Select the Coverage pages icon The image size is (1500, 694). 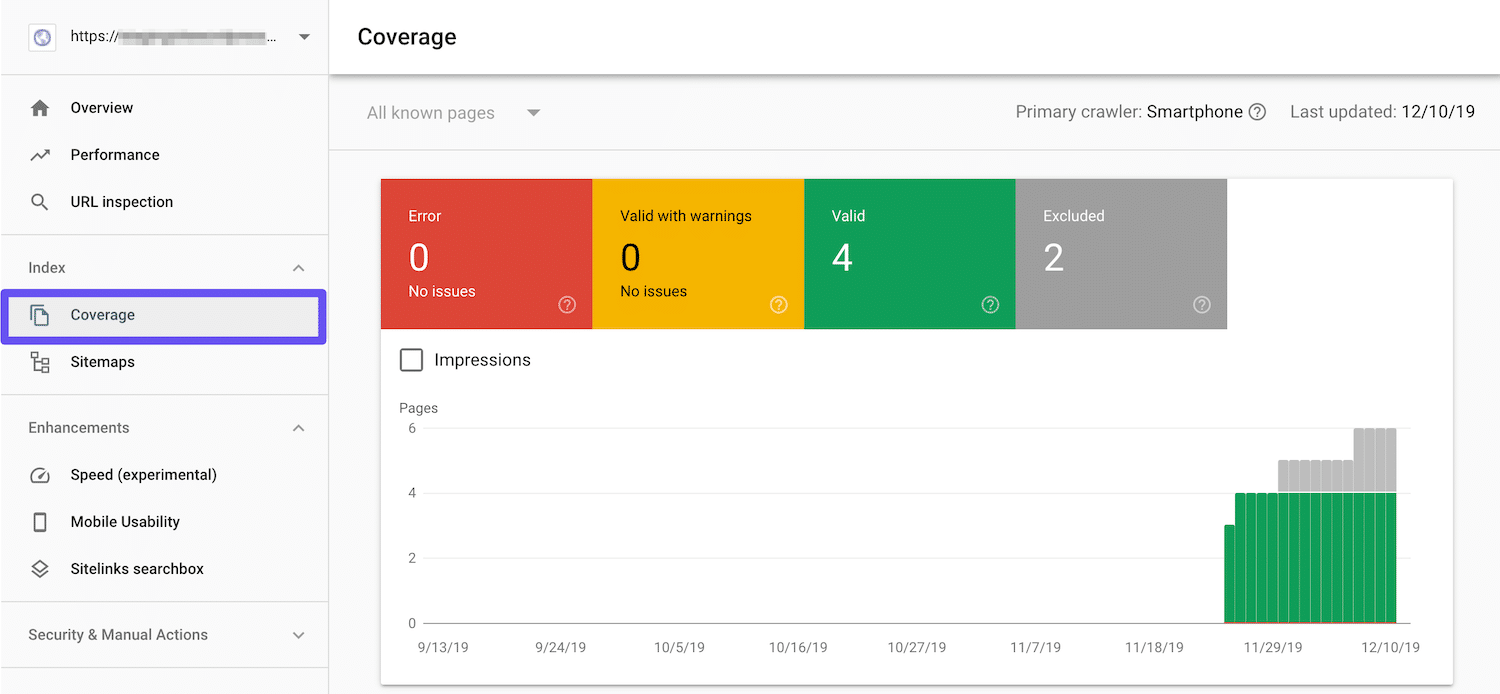point(40,314)
